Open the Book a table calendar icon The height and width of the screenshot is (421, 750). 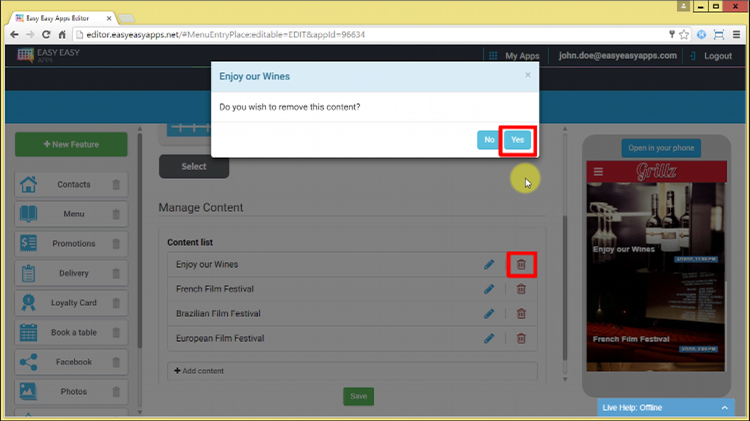pos(28,332)
